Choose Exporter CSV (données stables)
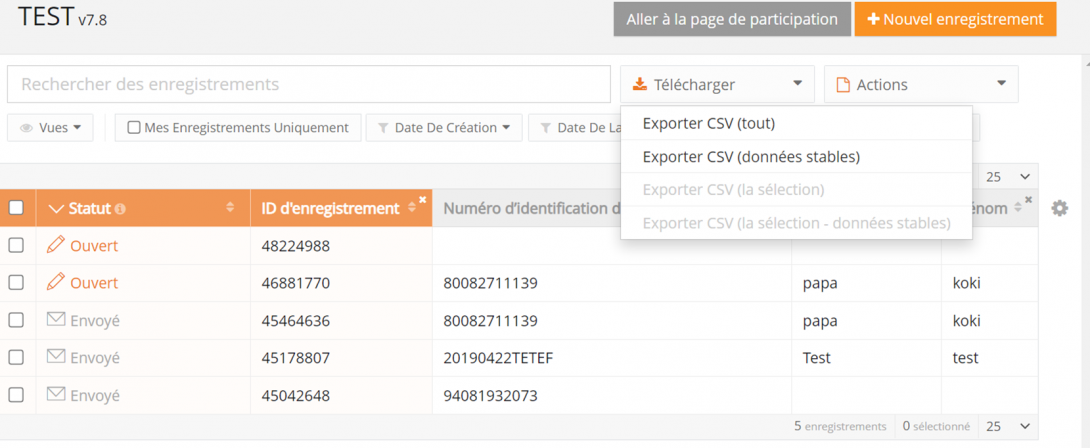 point(750,157)
